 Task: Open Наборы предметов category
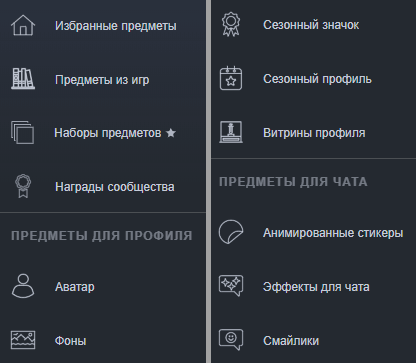[108, 133]
